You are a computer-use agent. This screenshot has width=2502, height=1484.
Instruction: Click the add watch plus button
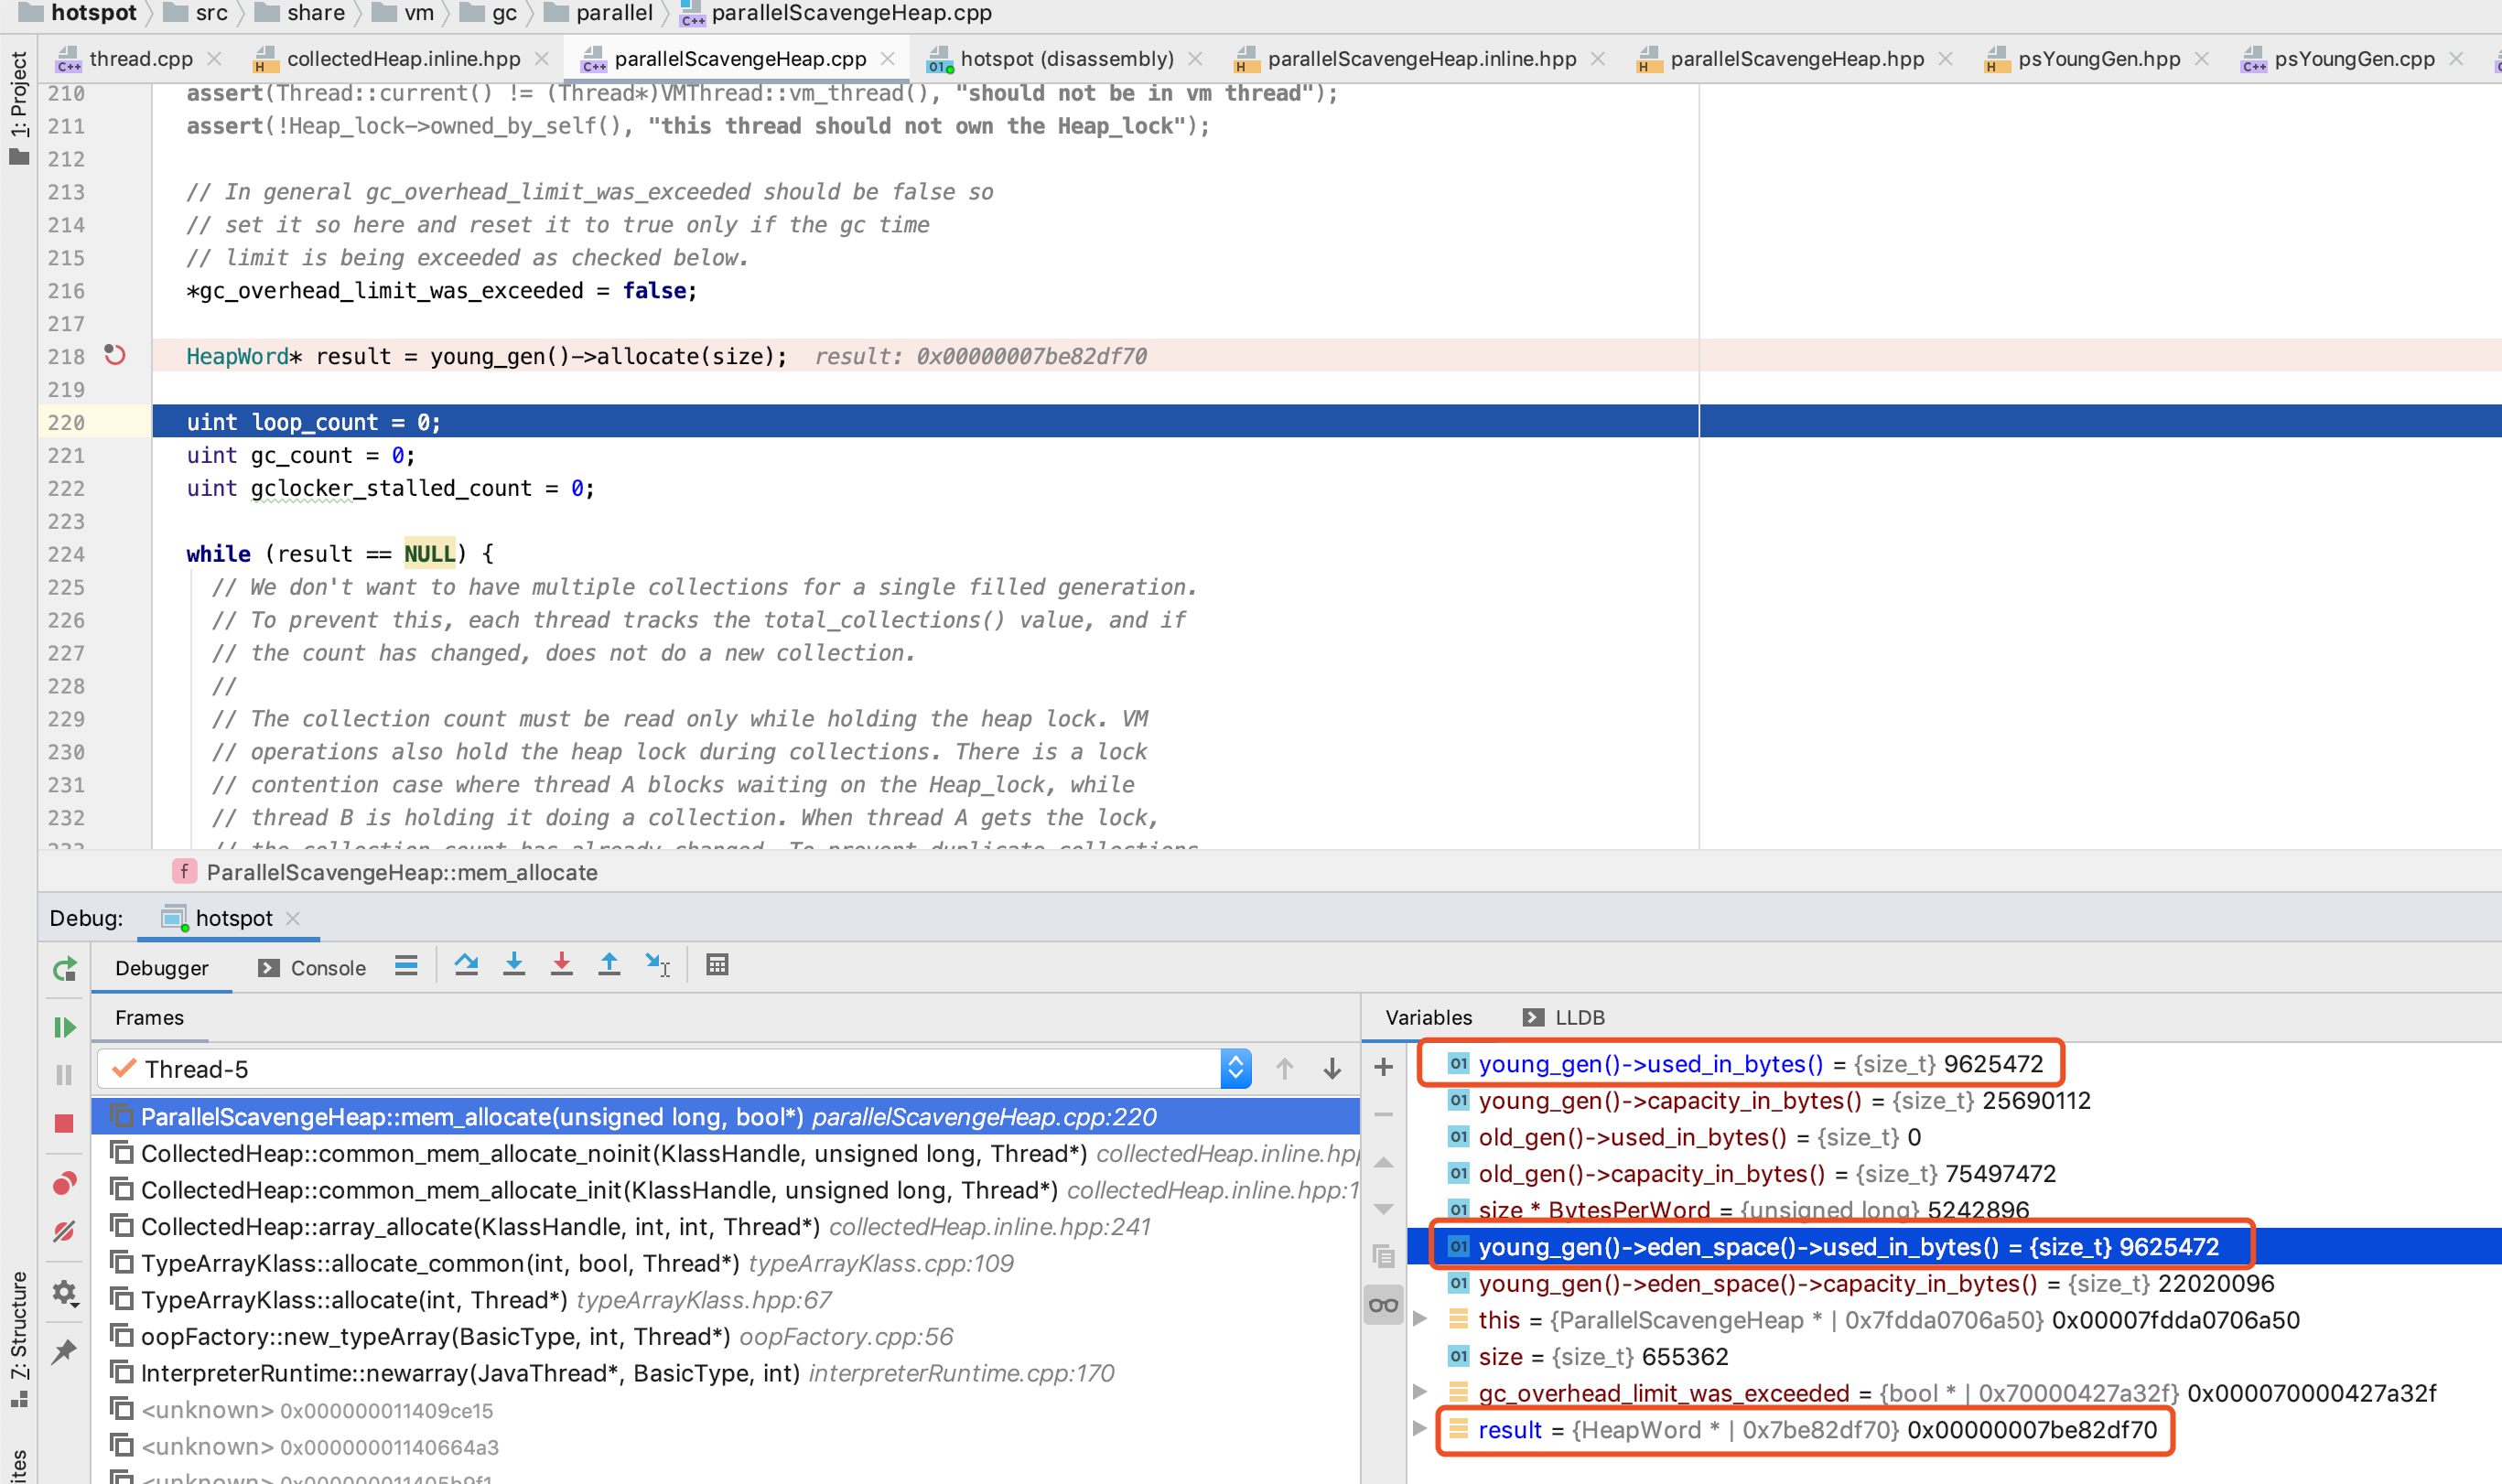pos(1384,1067)
